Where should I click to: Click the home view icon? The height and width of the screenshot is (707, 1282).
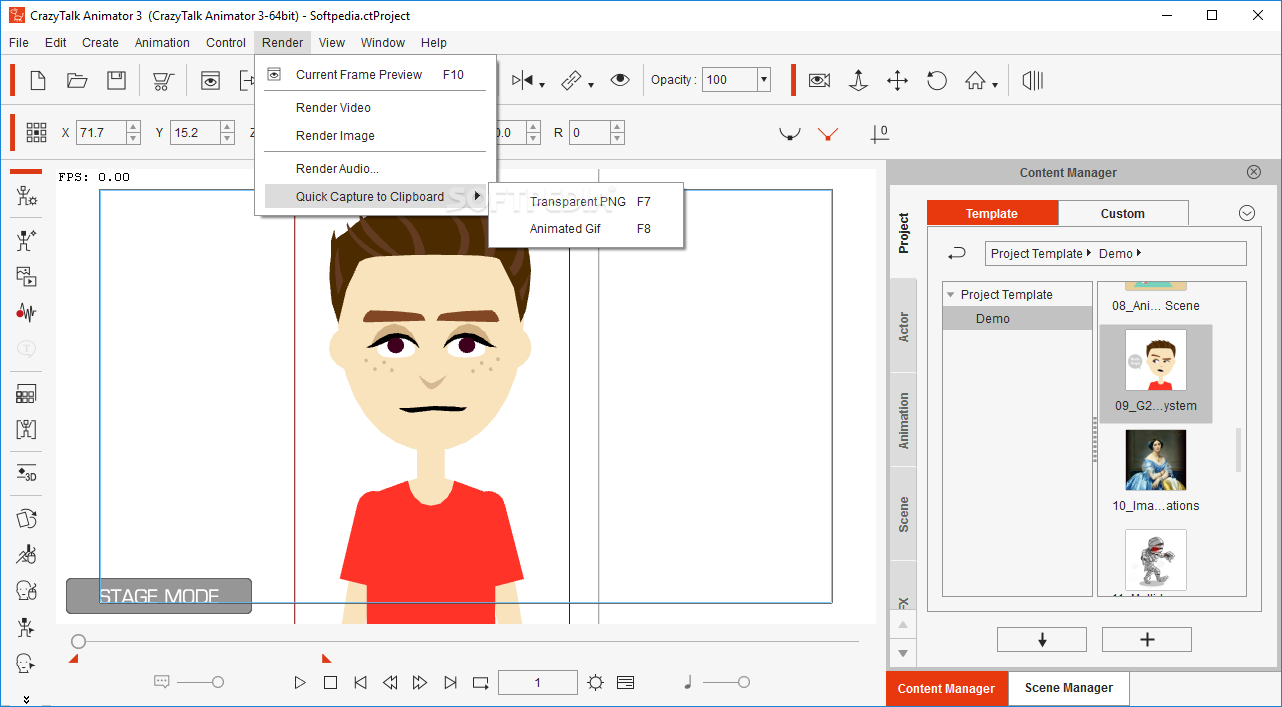[975, 80]
